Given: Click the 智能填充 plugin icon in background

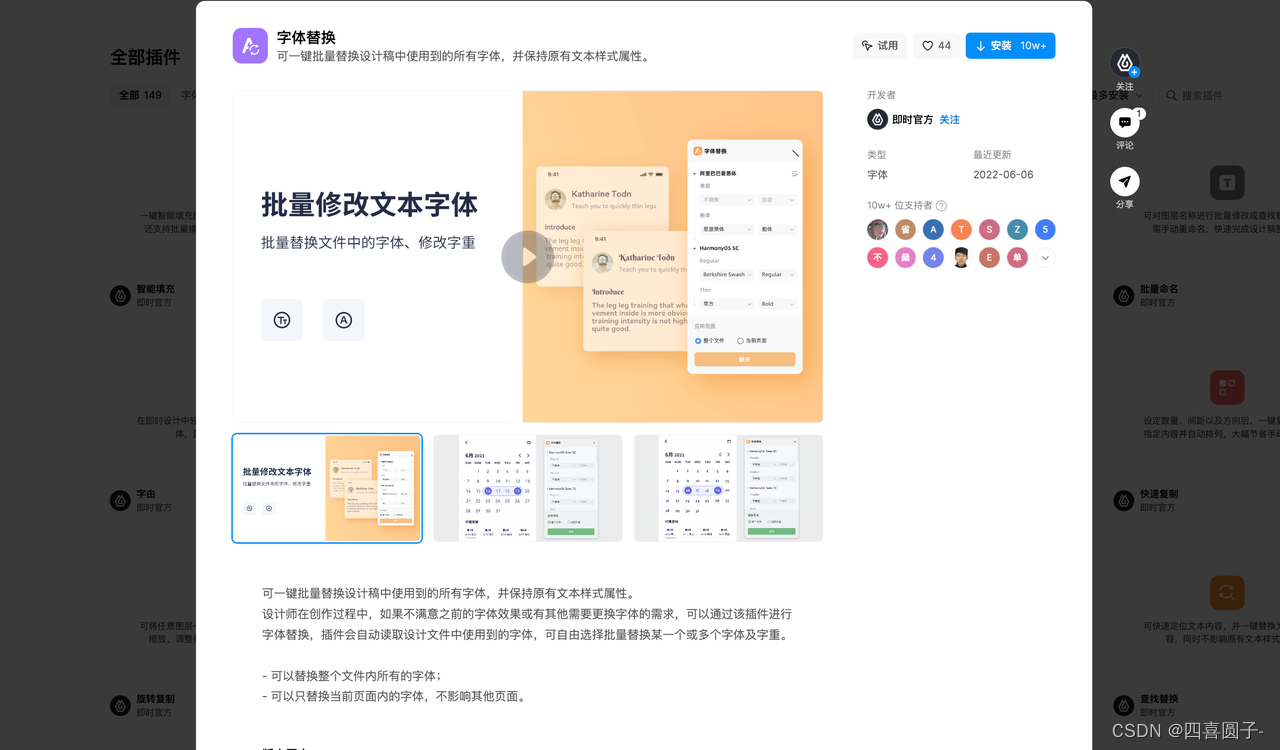Looking at the screenshot, I should 120,295.
